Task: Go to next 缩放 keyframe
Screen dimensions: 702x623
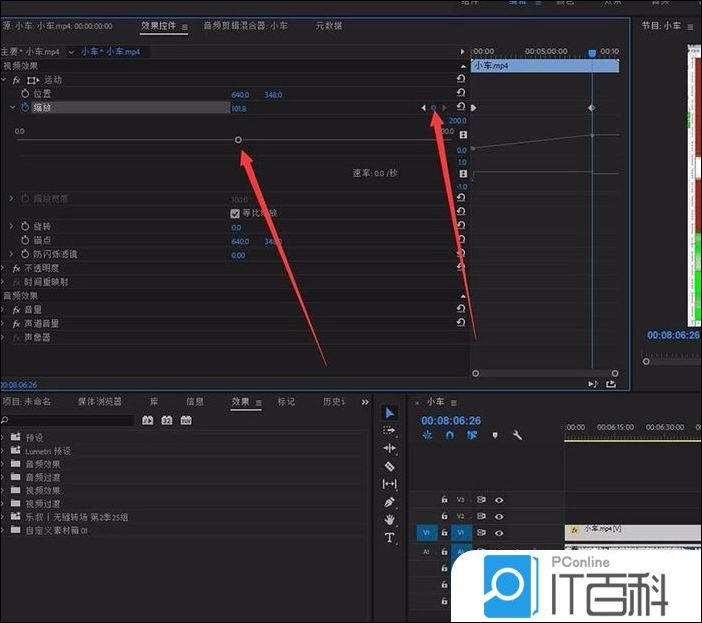Action: 444,108
